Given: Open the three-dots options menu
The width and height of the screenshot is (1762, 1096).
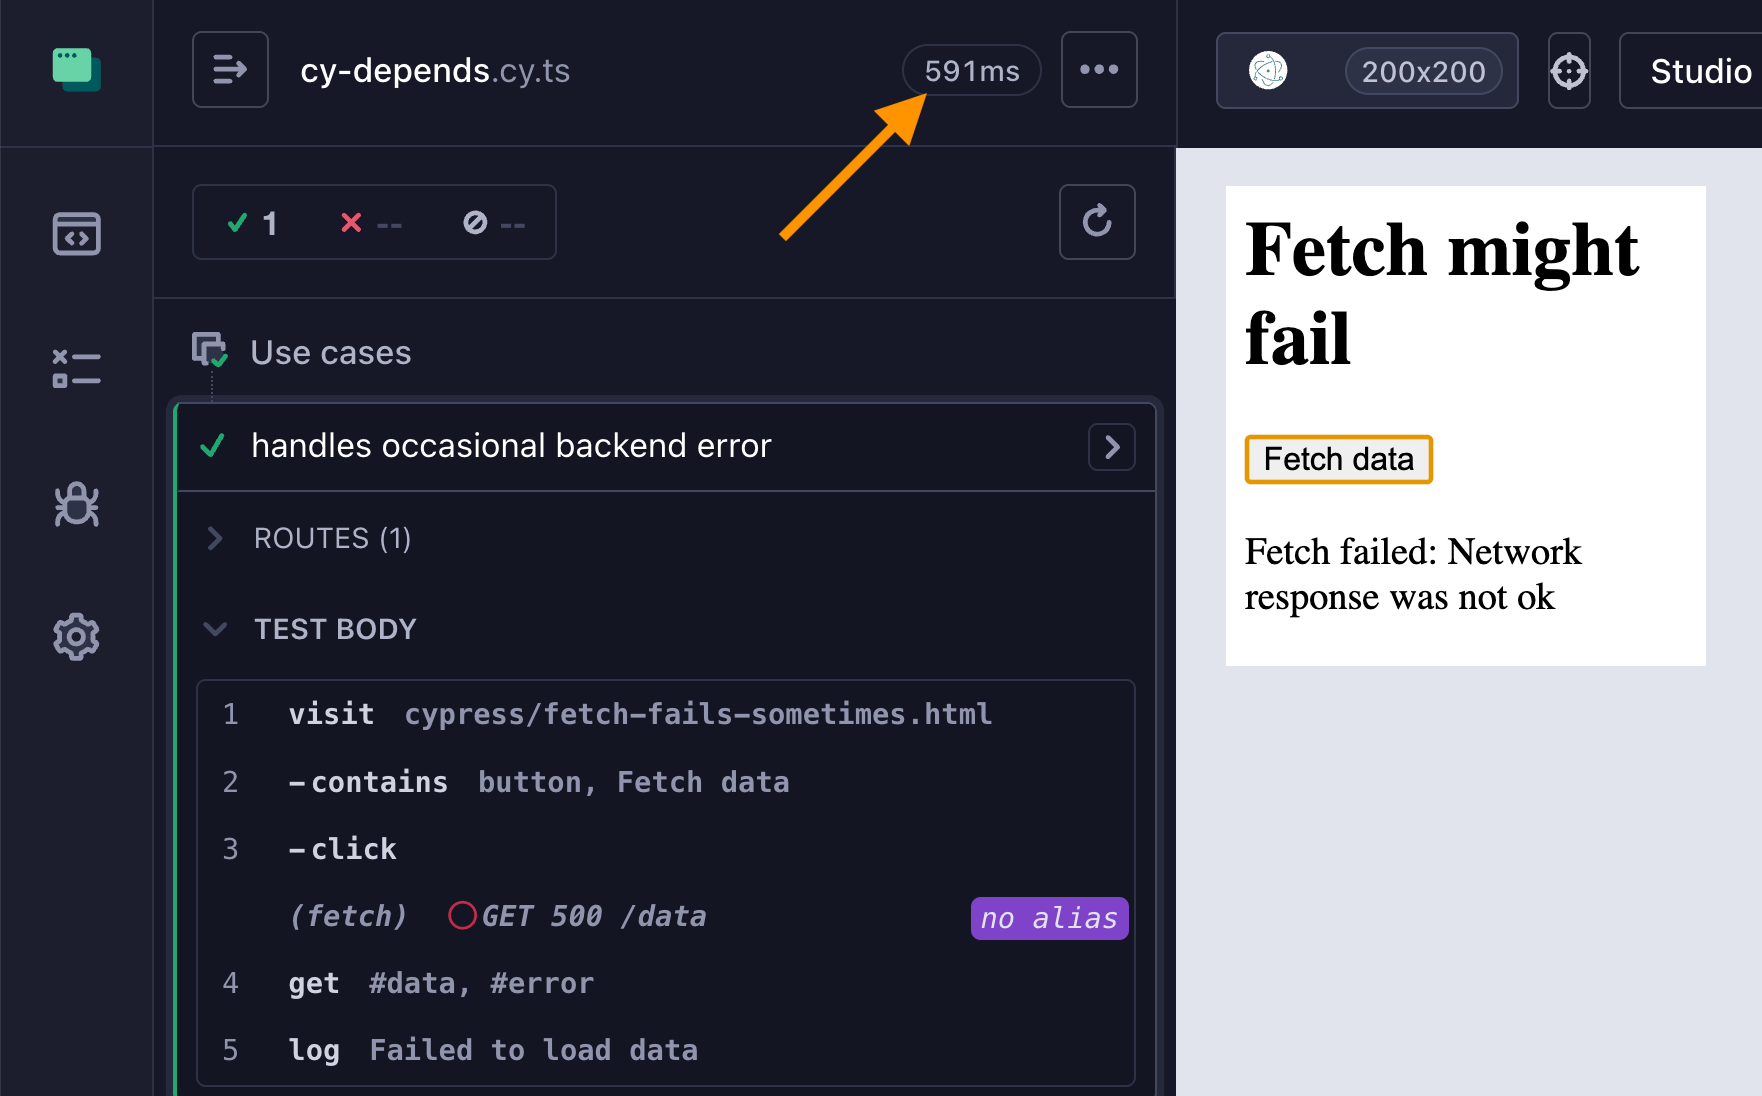Looking at the screenshot, I should pyautogui.click(x=1099, y=70).
